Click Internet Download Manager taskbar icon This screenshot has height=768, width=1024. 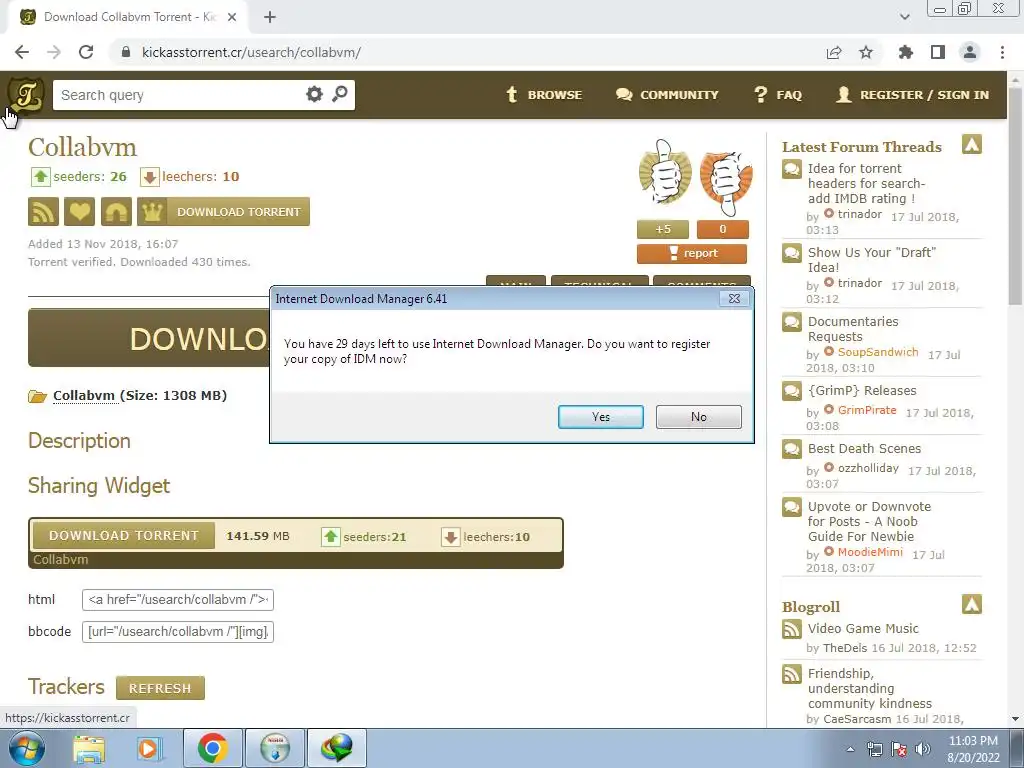337,748
